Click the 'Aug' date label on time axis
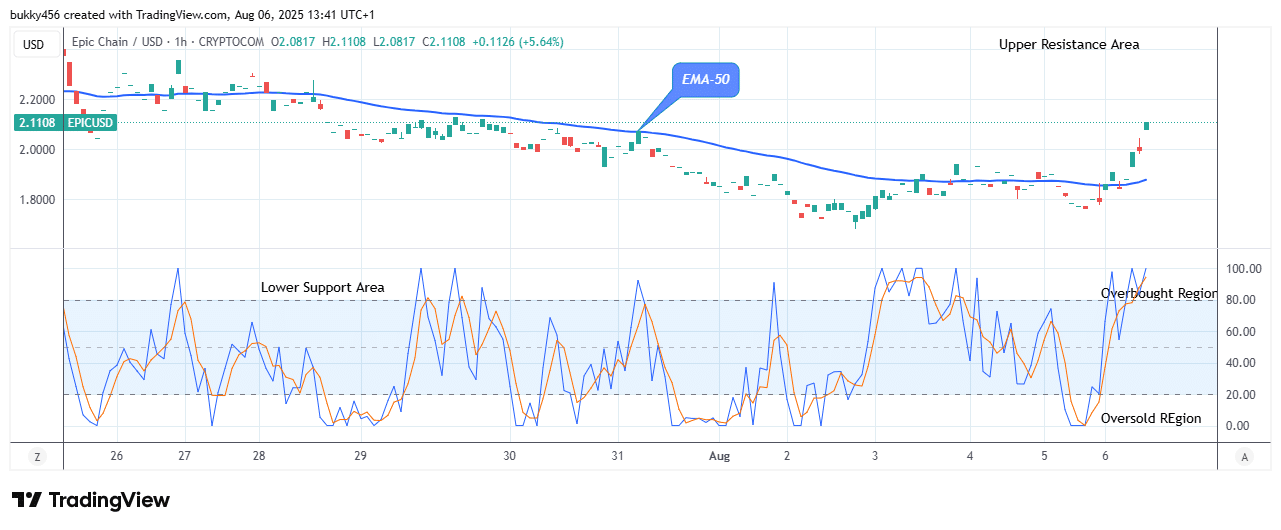The image size is (1281, 530). tap(719, 456)
